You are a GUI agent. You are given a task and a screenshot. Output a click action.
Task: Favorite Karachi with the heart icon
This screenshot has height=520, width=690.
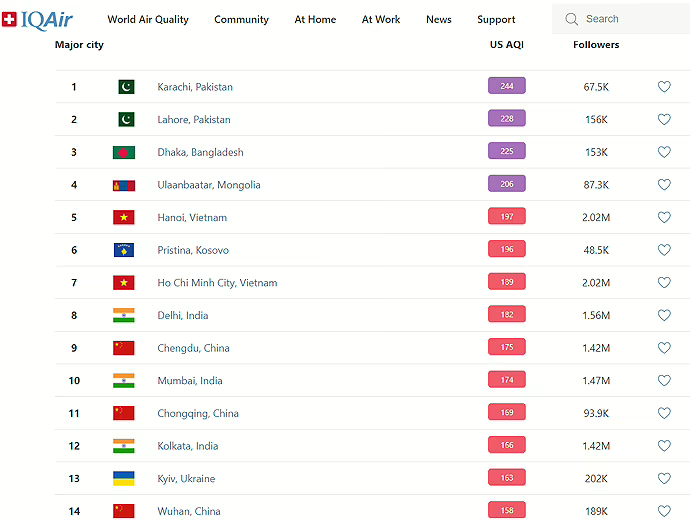664,87
